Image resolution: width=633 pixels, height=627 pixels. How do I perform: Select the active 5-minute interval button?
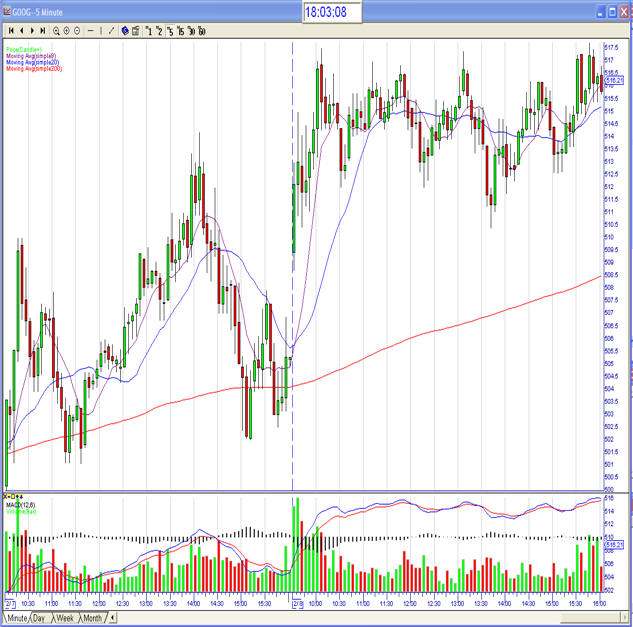click(x=170, y=31)
